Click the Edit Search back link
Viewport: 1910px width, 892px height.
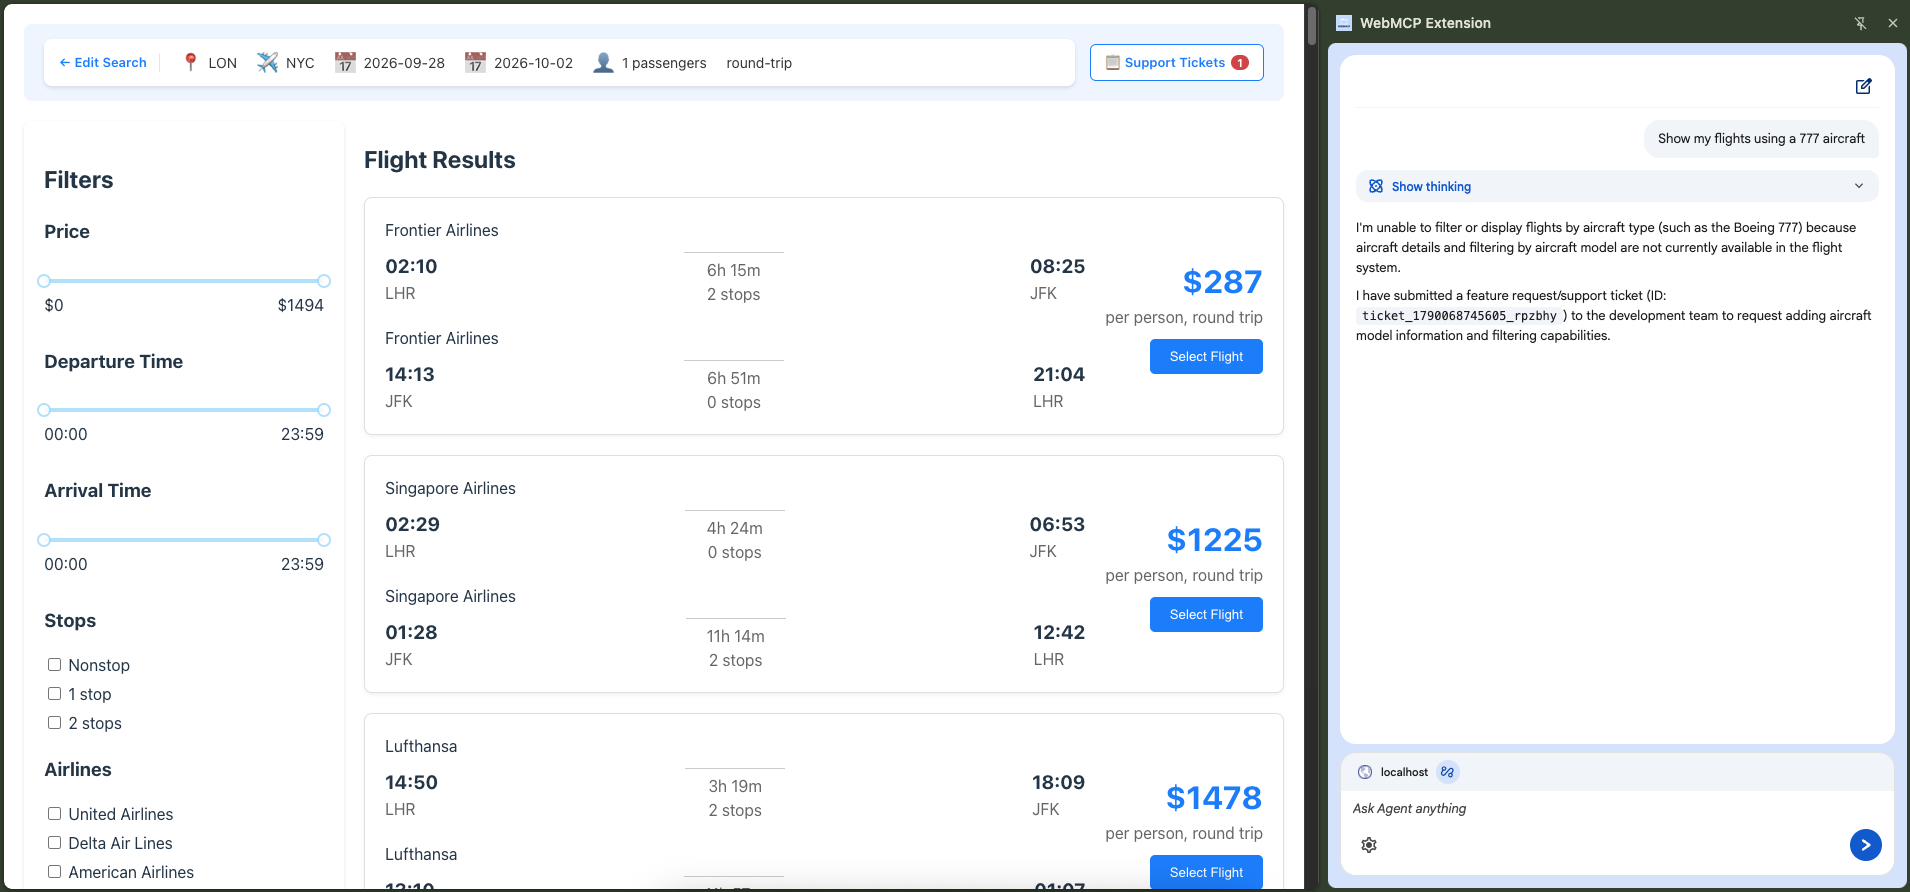pos(103,63)
